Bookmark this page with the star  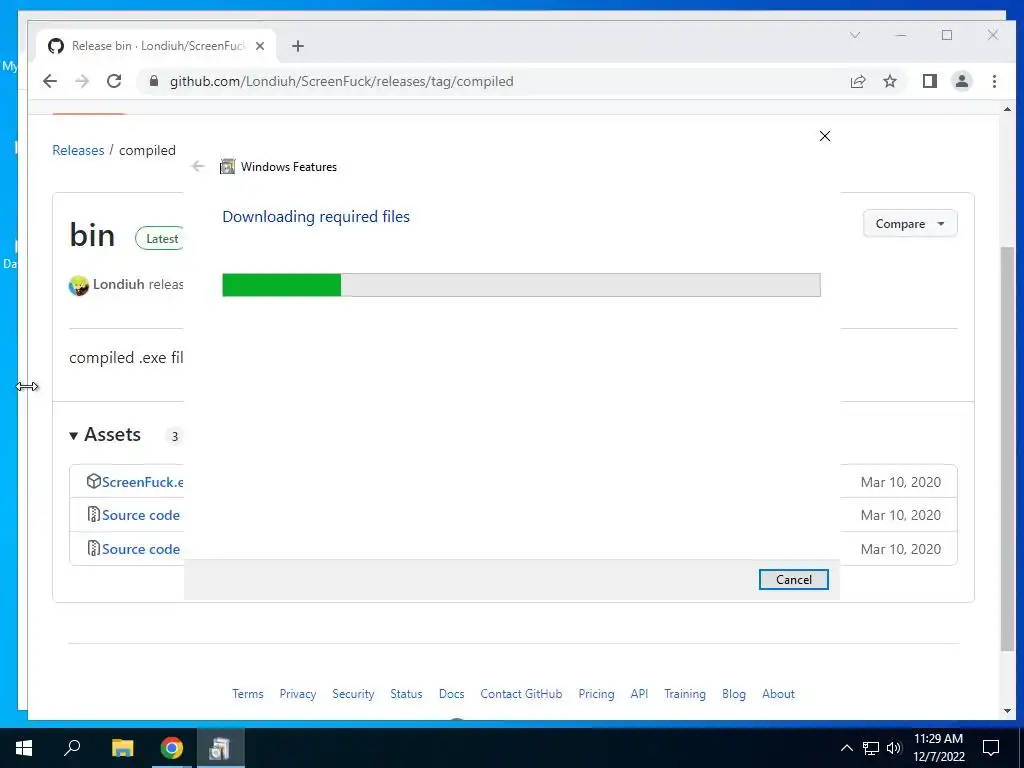[x=889, y=81]
